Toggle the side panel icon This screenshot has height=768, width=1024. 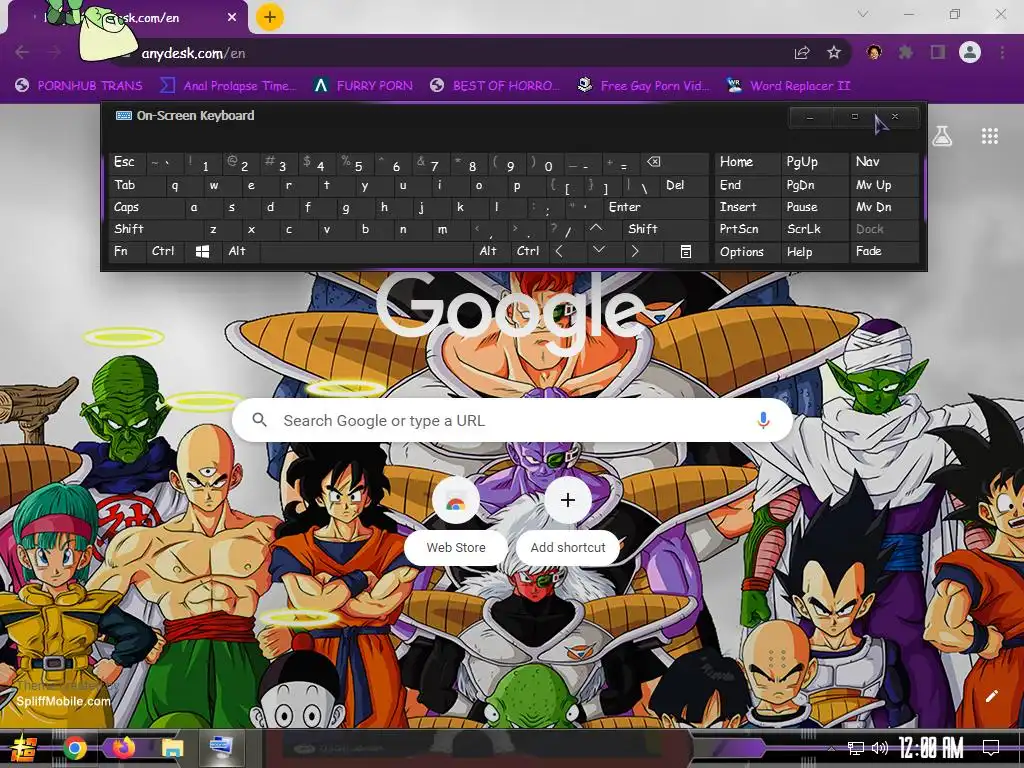[x=938, y=53]
